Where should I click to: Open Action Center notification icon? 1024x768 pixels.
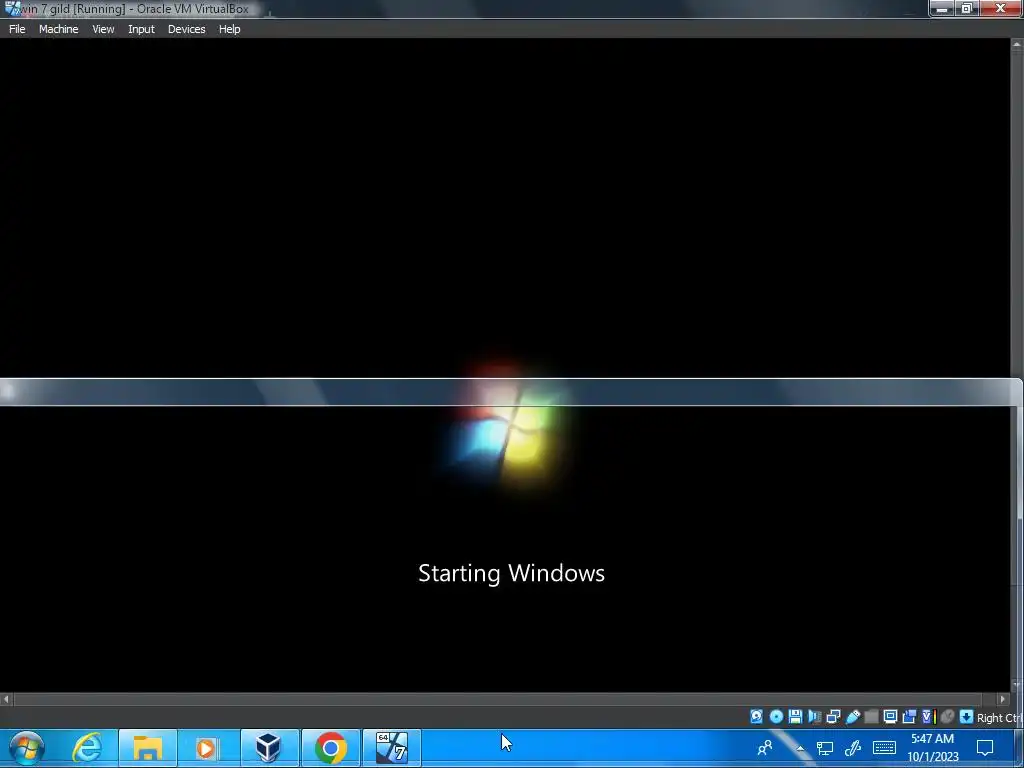[x=985, y=748]
